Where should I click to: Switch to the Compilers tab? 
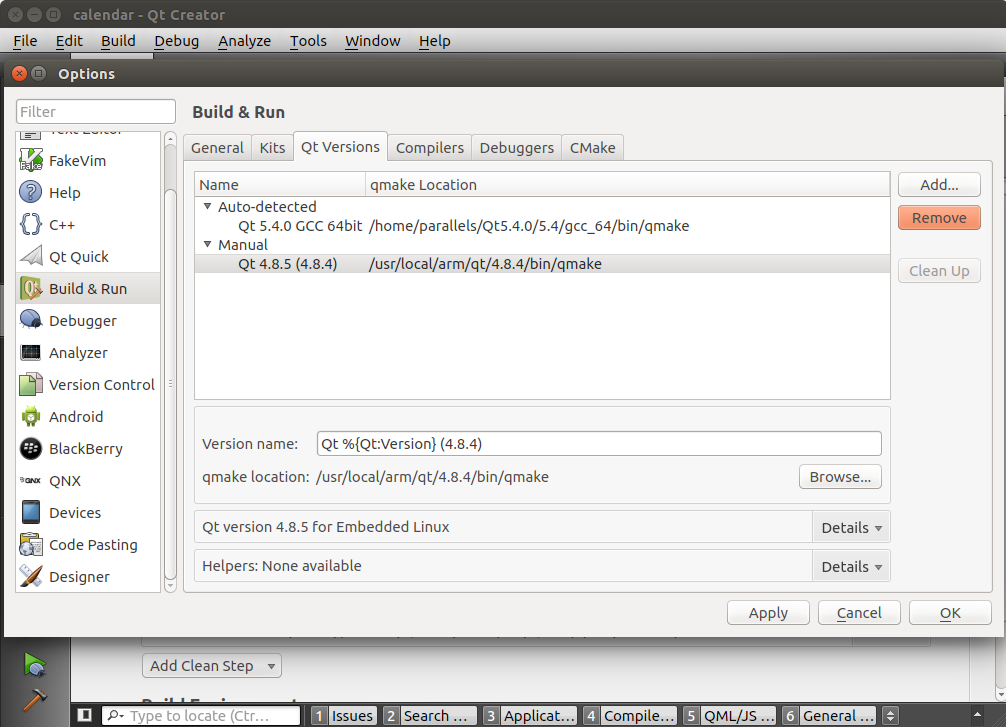click(x=429, y=148)
